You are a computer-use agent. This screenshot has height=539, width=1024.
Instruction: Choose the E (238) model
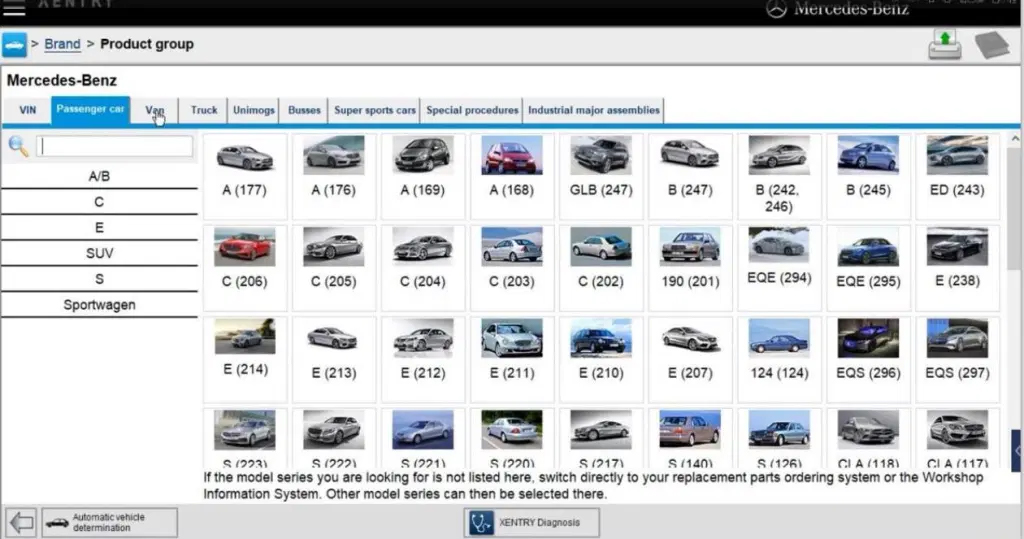957,267
